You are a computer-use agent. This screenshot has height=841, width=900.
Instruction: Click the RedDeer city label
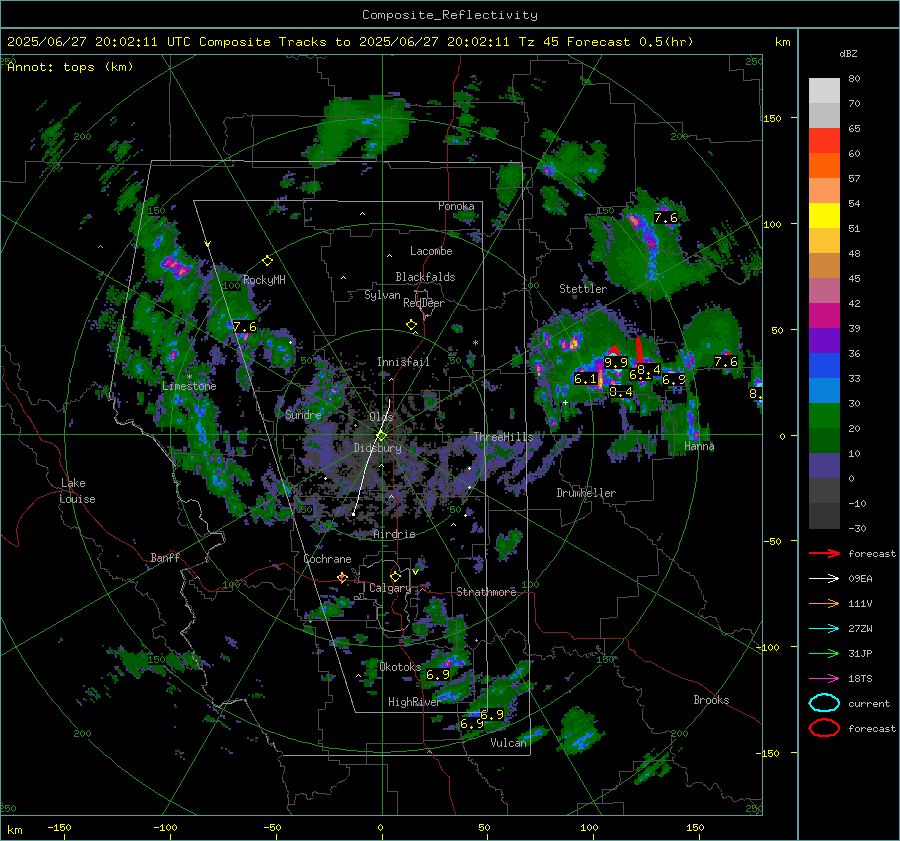tap(424, 303)
